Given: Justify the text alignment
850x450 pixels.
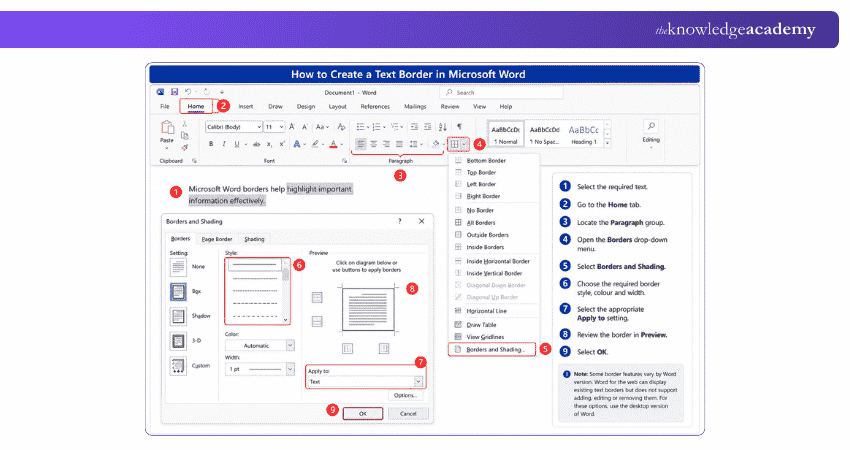Looking at the screenshot, I should tap(400, 144).
